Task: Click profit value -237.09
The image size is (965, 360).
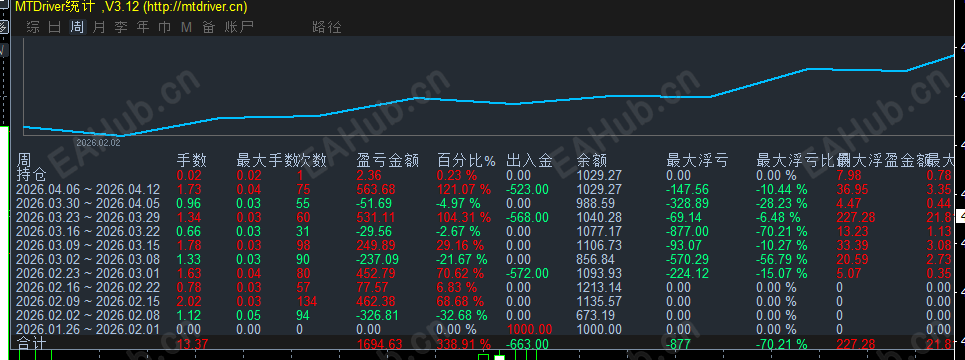Action: (378, 259)
